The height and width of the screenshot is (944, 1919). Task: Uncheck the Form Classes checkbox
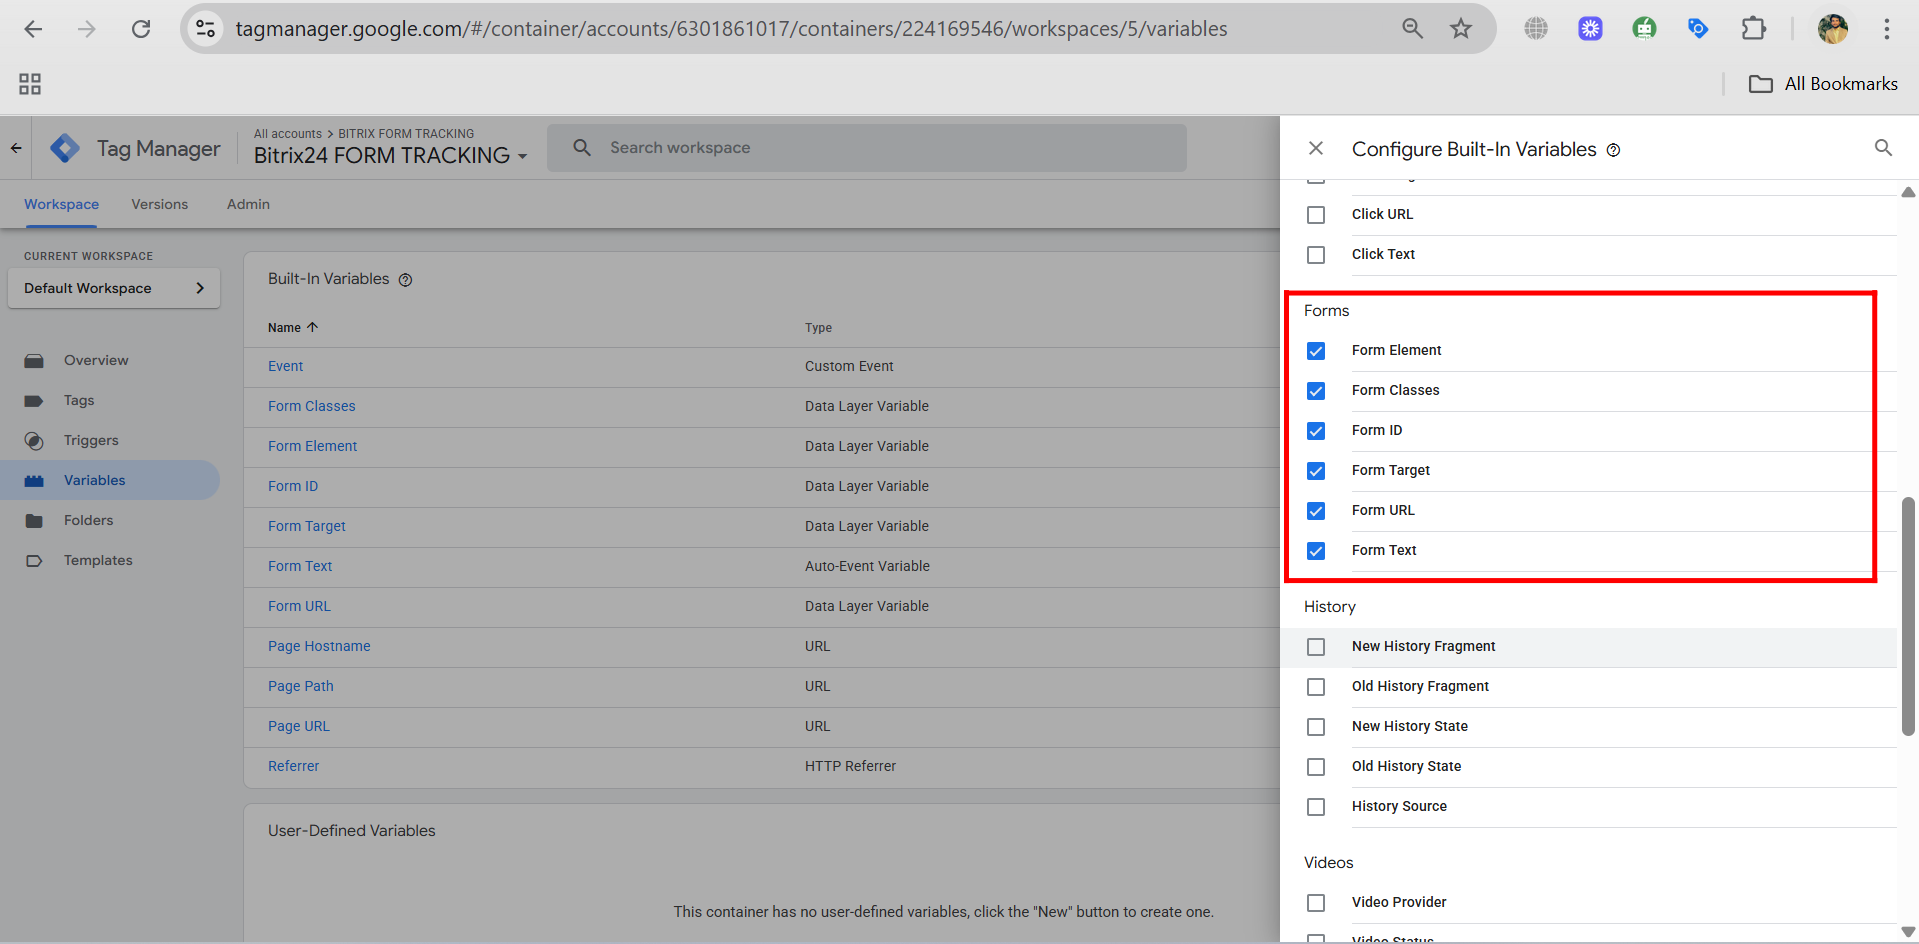pyautogui.click(x=1316, y=391)
